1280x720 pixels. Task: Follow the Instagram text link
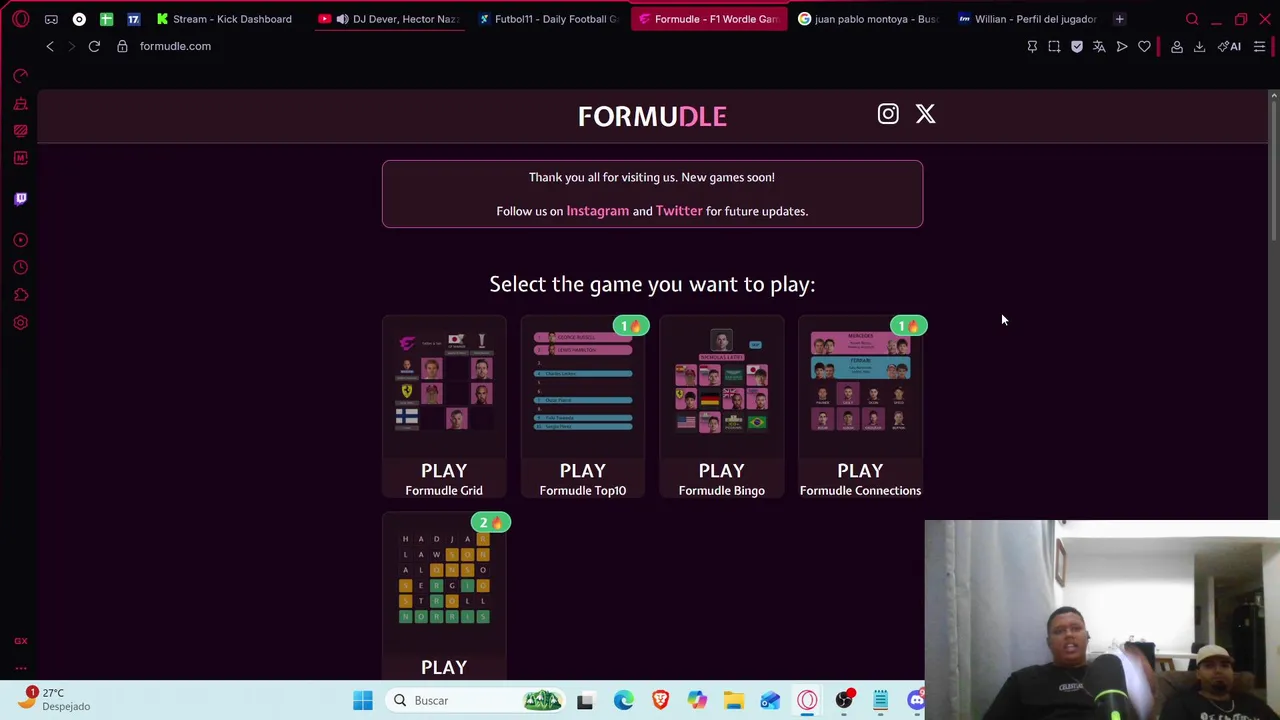[x=598, y=211]
